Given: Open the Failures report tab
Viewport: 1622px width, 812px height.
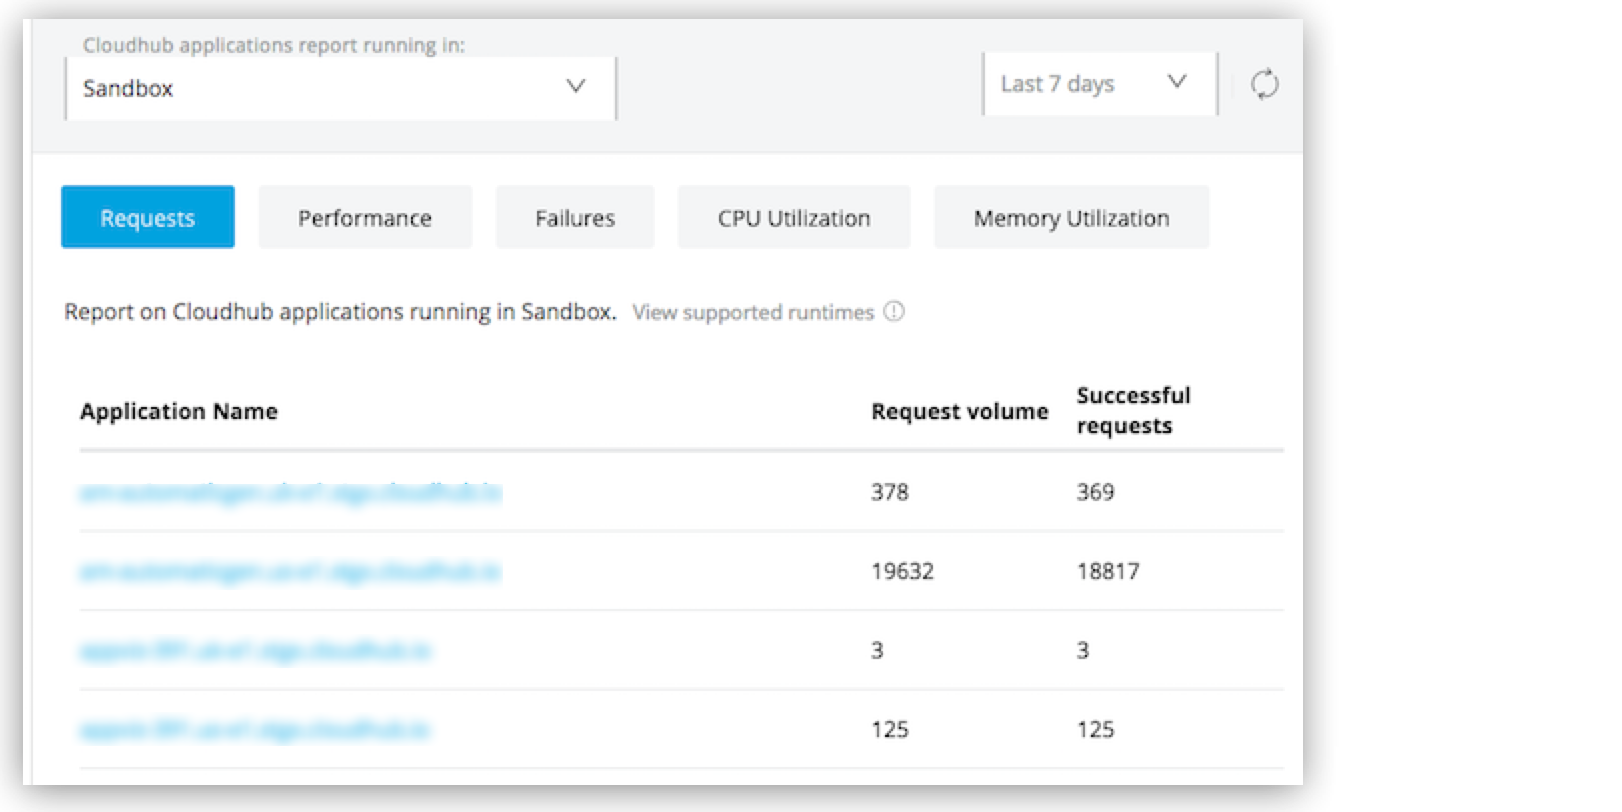Looking at the screenshot, I should click(574, 217).
